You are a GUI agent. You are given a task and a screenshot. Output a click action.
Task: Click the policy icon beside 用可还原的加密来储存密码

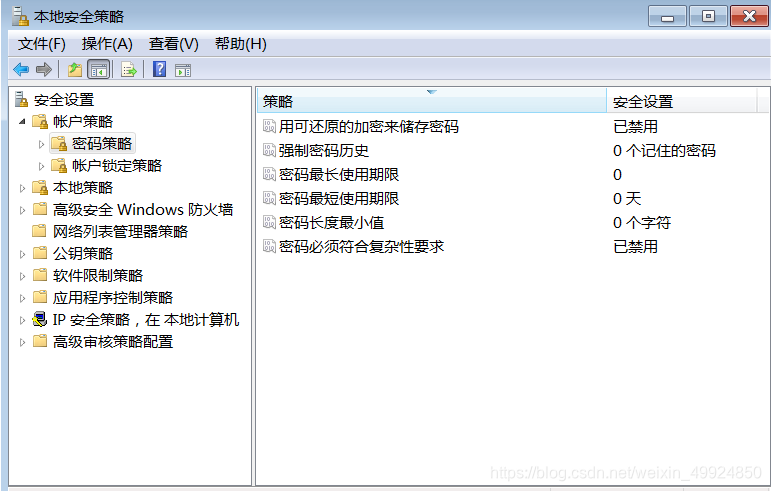[269, 126]
